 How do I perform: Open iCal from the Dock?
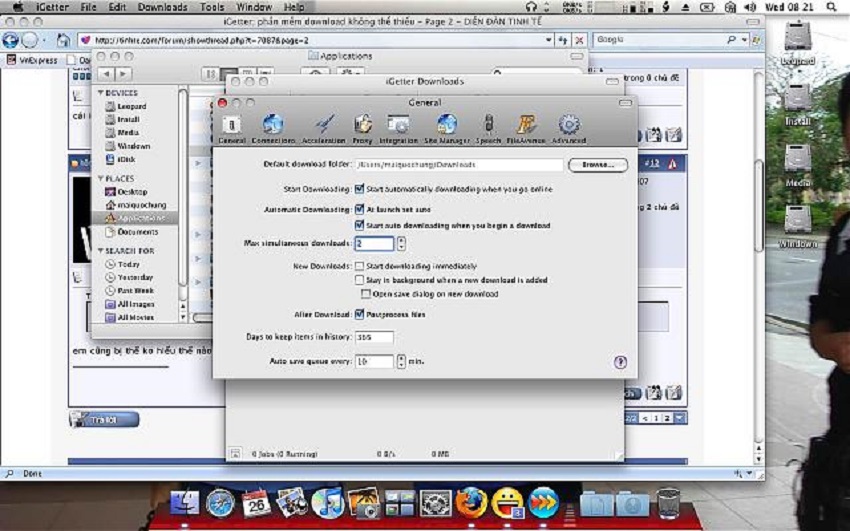[256, 503]
